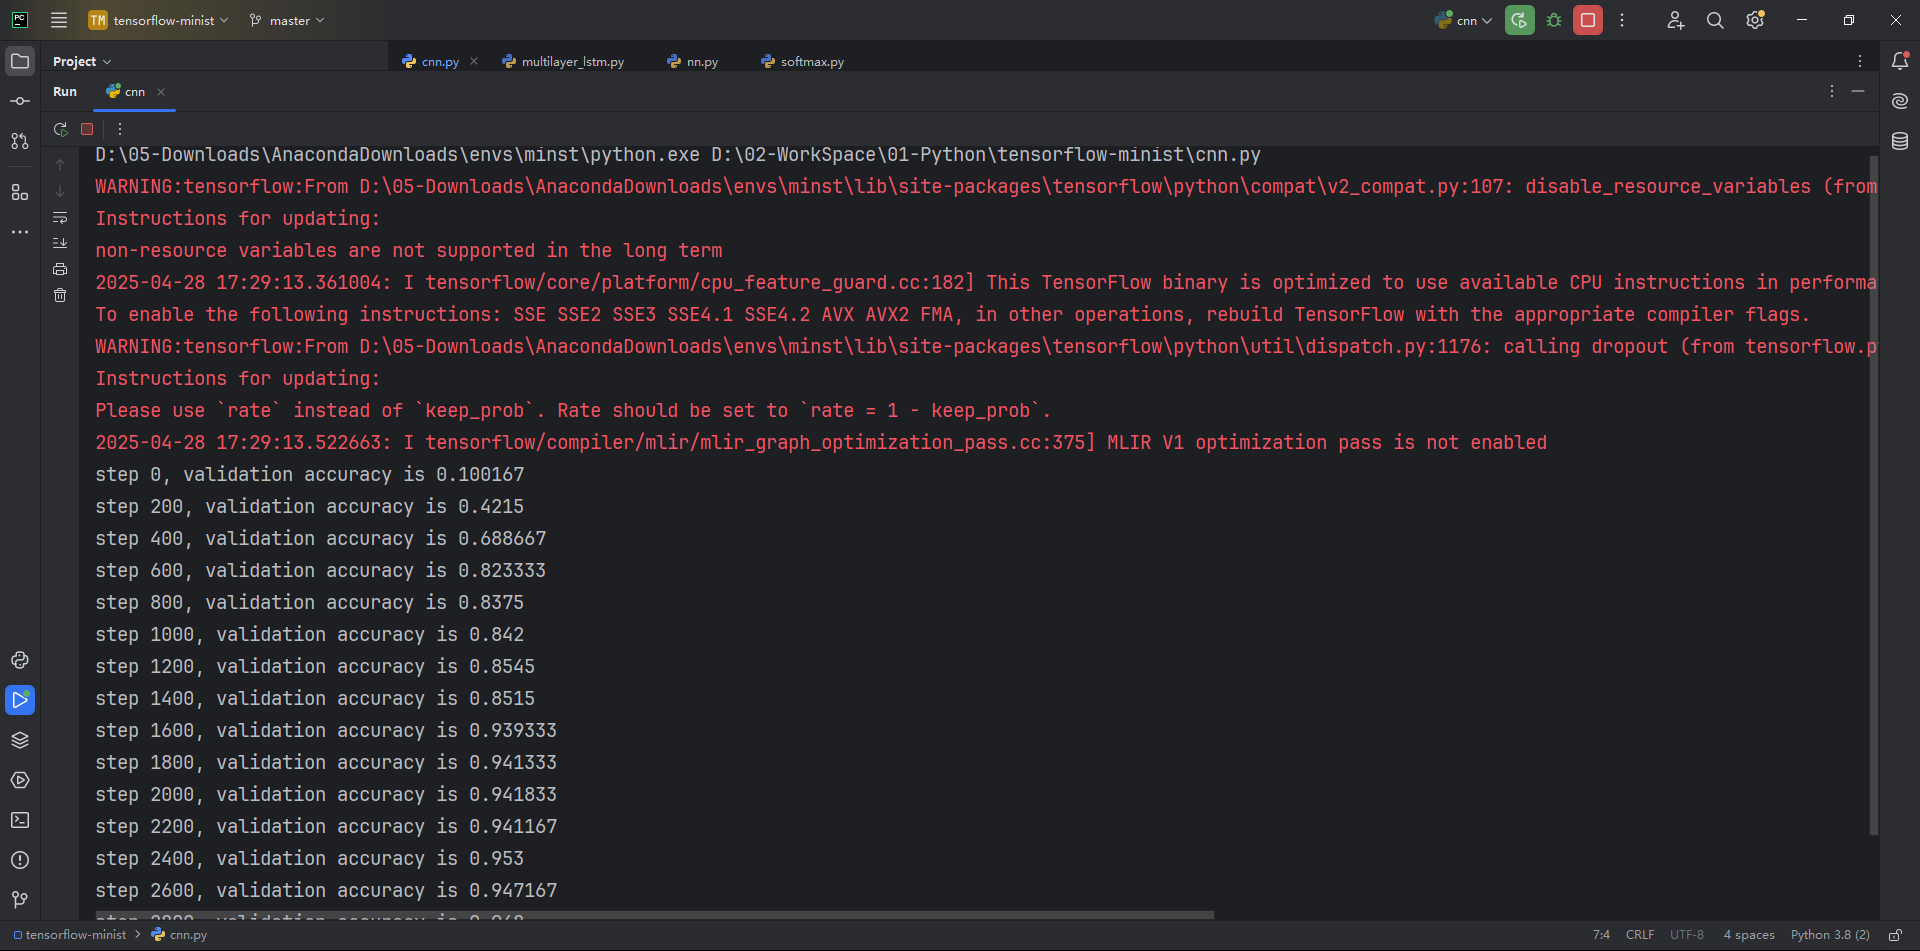
Task: Click the PyCharm logo icon
Action: click(x=20, y=20)
